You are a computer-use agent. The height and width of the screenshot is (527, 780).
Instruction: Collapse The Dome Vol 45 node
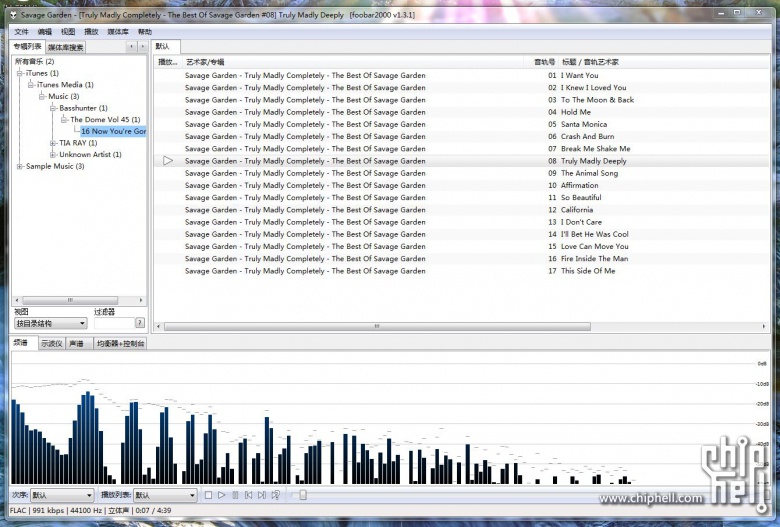point(64,119)
